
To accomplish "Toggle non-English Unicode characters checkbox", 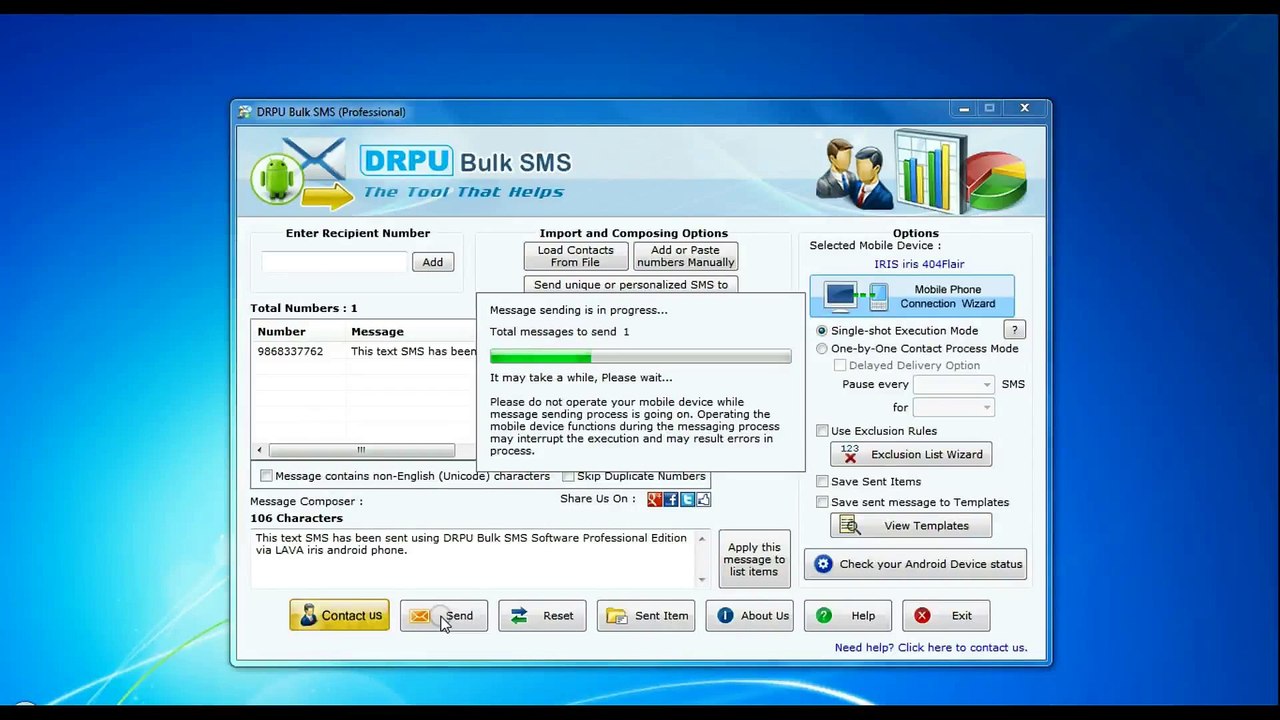I will (x=266, y=477).
